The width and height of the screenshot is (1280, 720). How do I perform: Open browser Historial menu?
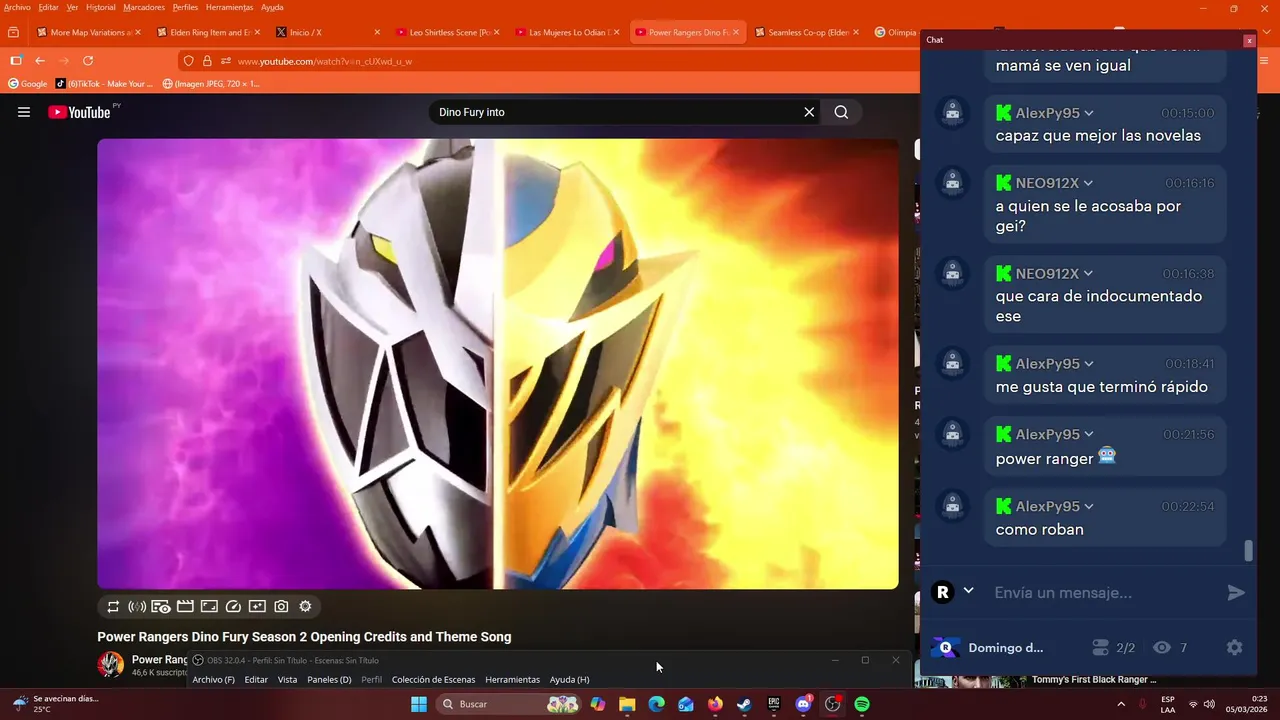pyautogui.click(x=100, y=7)
